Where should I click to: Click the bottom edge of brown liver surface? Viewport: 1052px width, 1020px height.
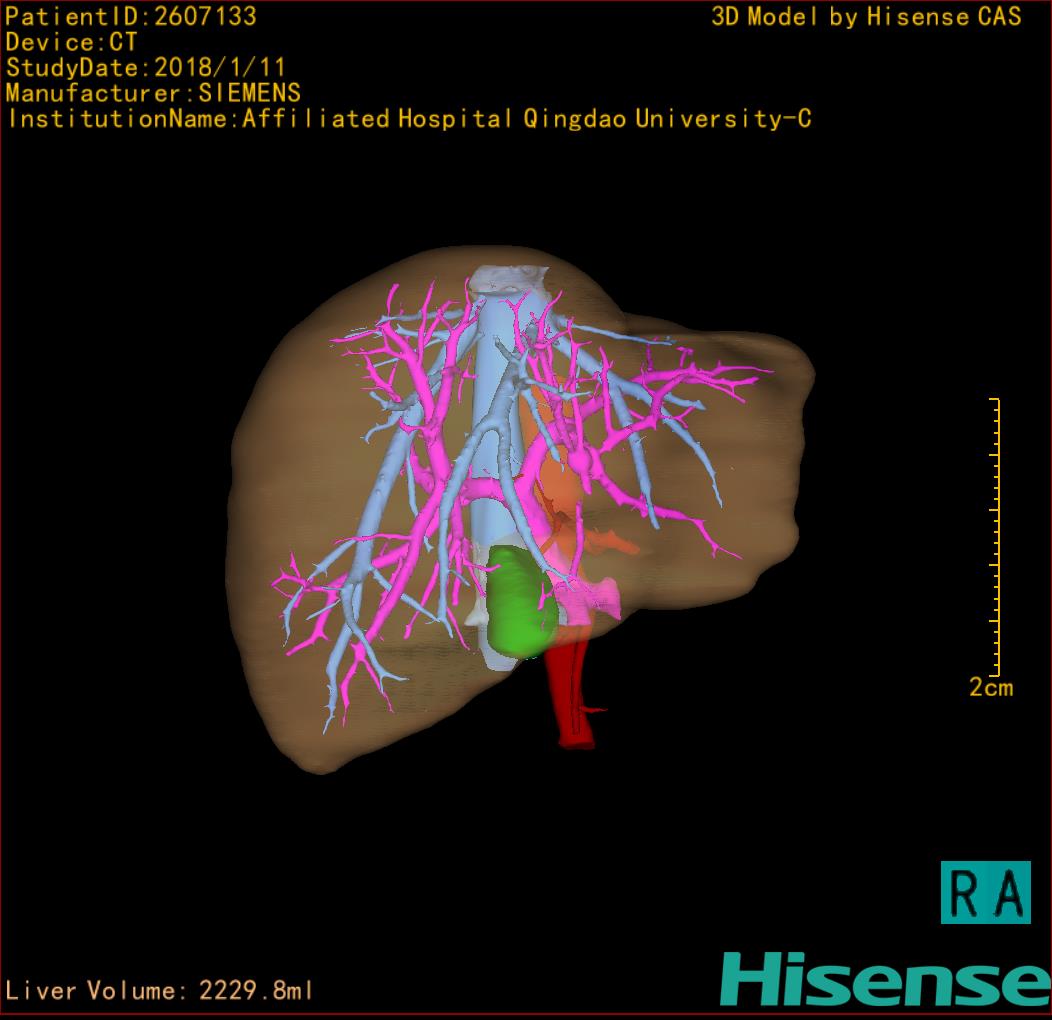pyautogui.click(x=330, y=765)
